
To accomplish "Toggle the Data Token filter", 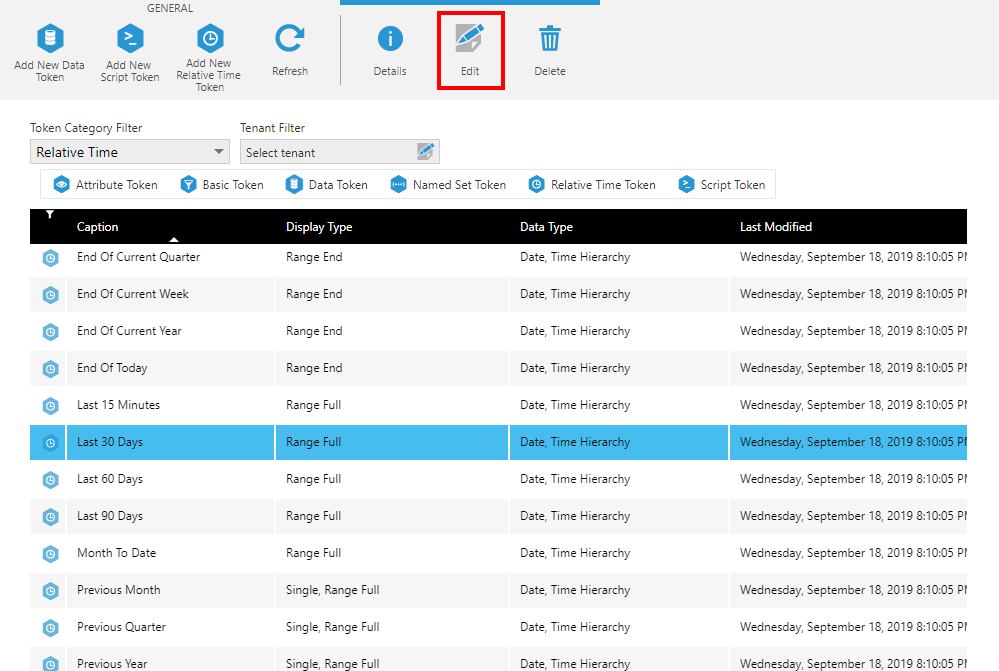I will tap(327, 185).
